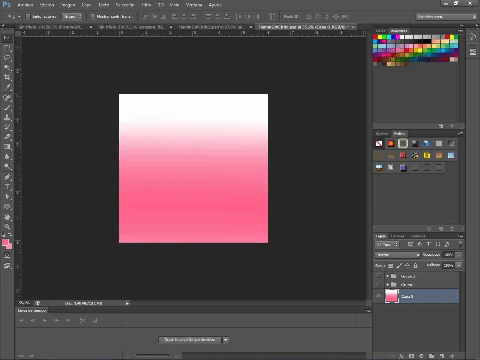Viewport: 480px width, 360px height.
Task: Select the Quick Selection tool
Action: coord(7,67)
